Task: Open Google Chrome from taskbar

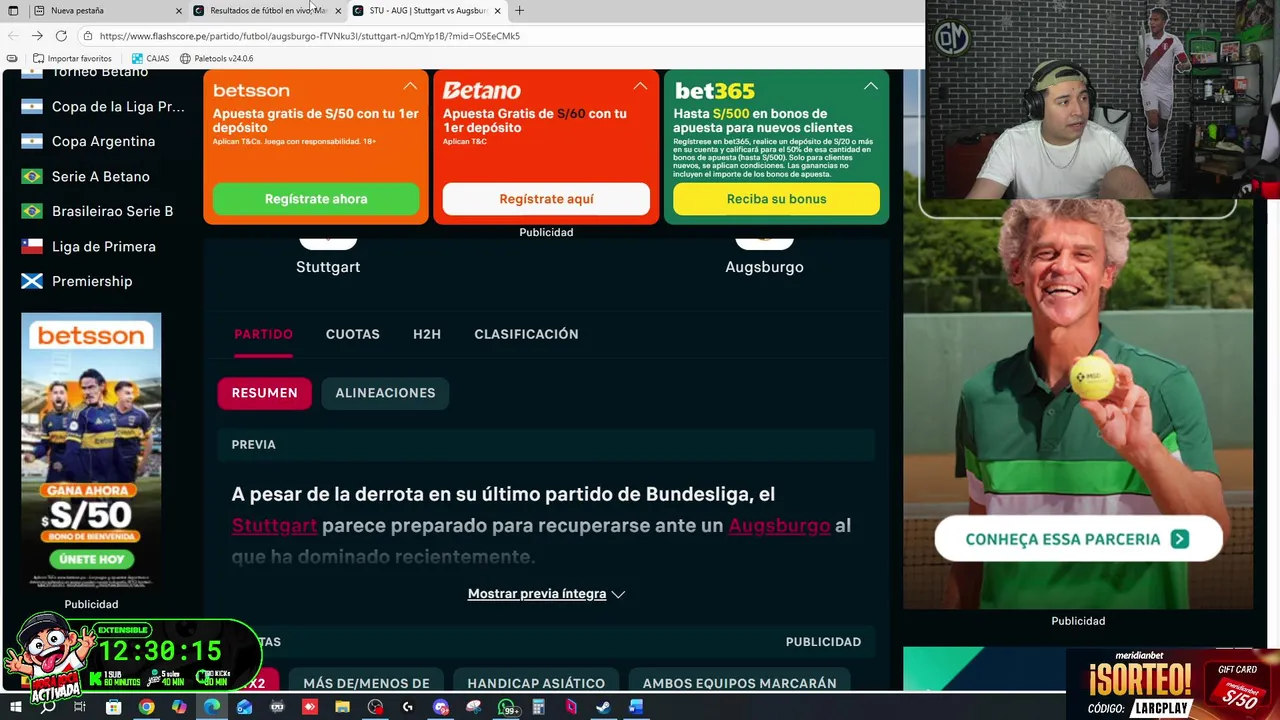Action: [146, 707]
